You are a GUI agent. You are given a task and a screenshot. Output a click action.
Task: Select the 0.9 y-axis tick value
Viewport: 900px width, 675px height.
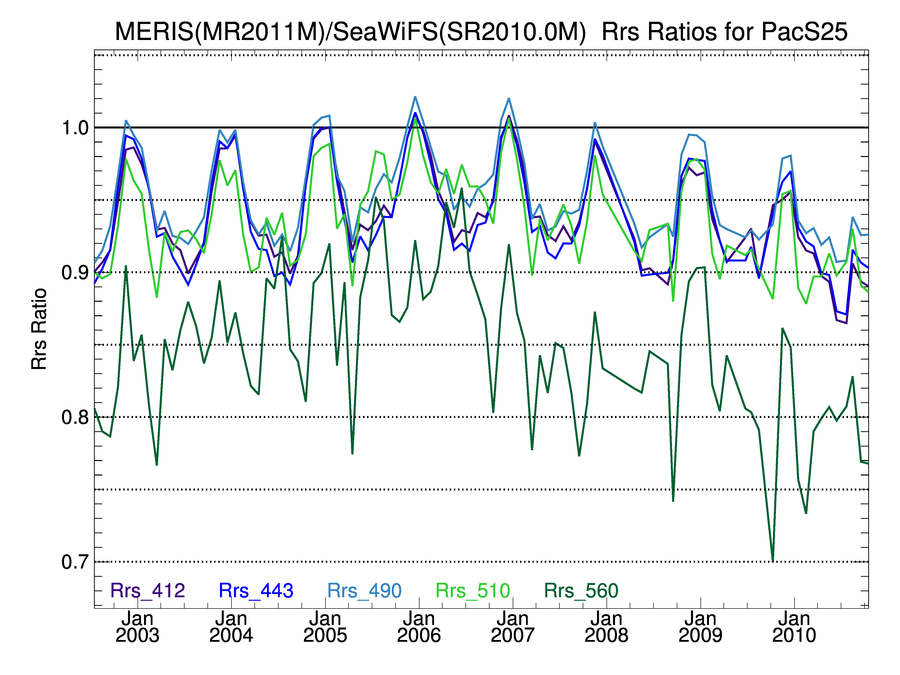point(75,272)
